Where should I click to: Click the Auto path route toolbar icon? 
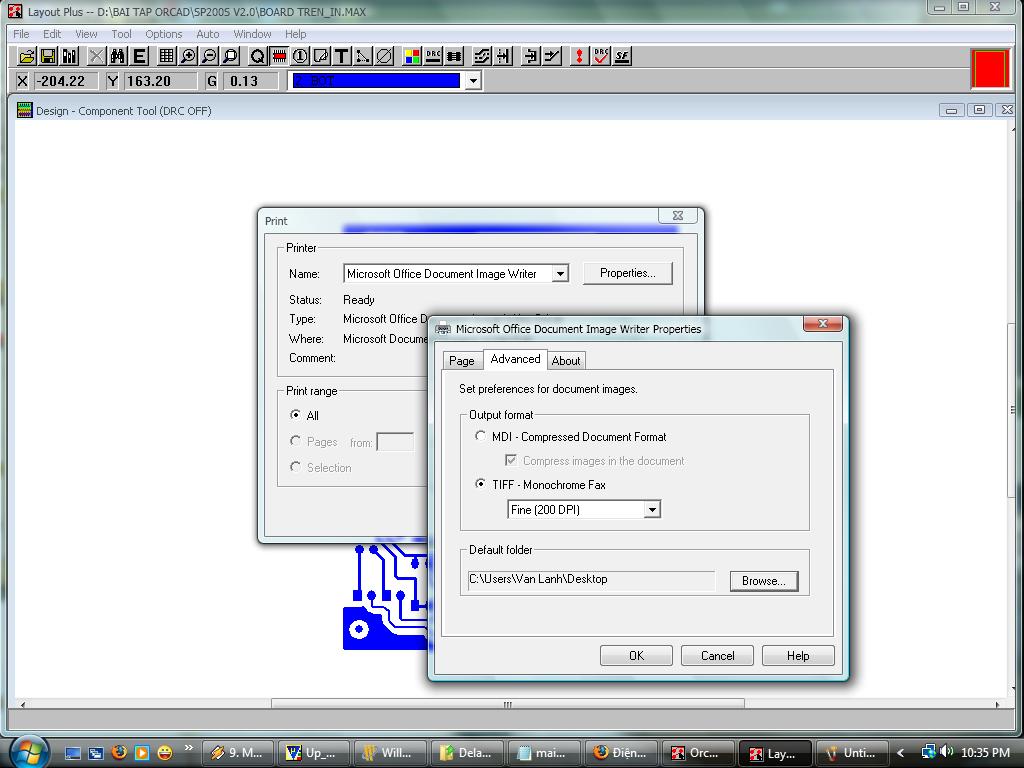pyautogui.click(x=481, y=56)
